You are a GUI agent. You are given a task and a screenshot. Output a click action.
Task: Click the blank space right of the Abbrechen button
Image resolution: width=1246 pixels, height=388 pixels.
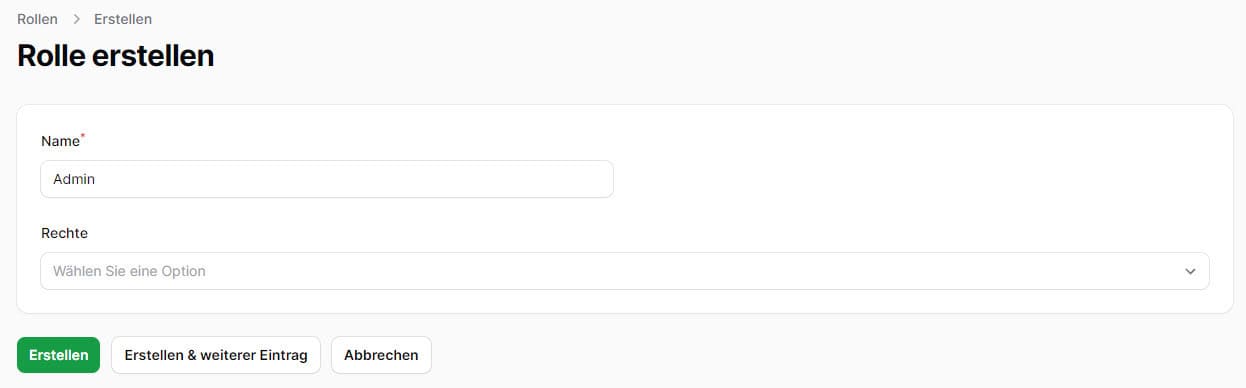tap(830, 355)
